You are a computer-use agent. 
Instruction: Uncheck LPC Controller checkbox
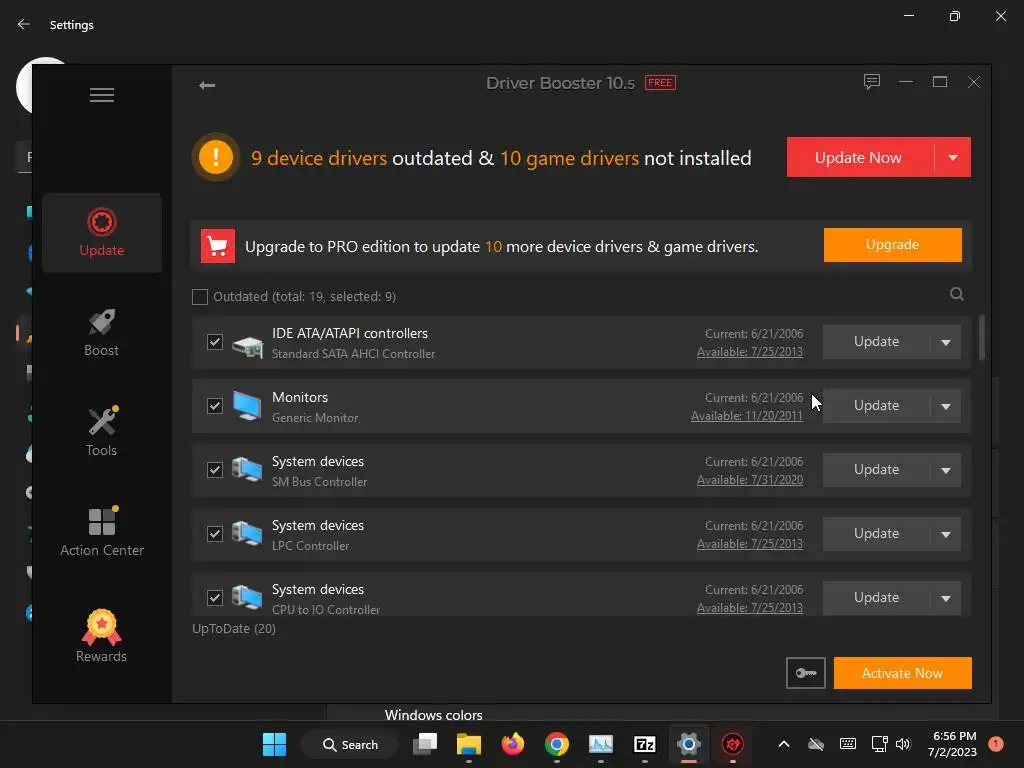point(215,534)
